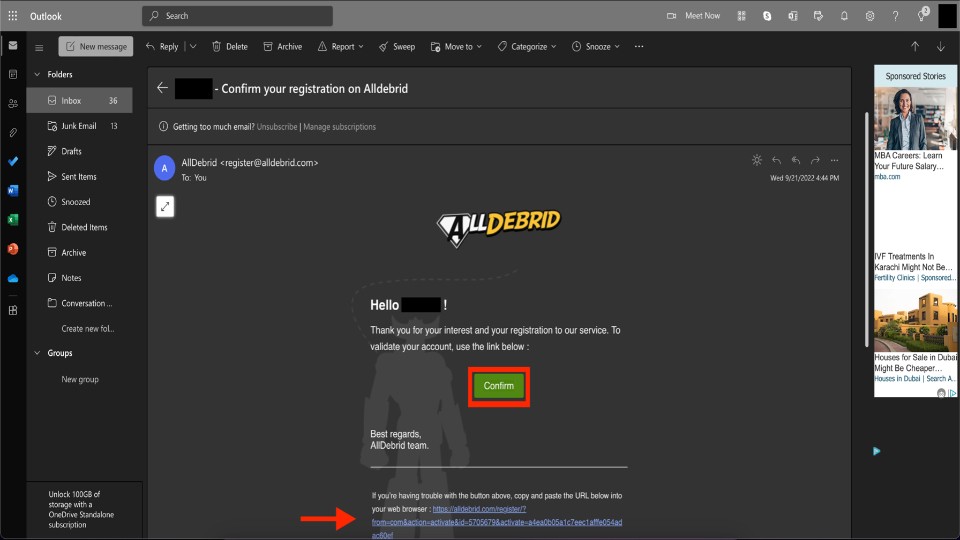Click the message Reply all icon
The height and width of the screenshot is (540, 960).
tap(796, 160)
